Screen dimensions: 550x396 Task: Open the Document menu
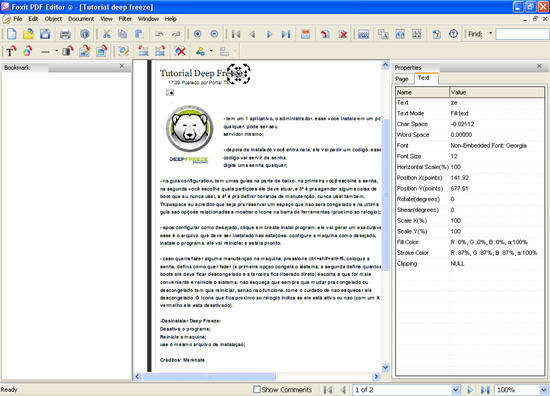[81, 19]
